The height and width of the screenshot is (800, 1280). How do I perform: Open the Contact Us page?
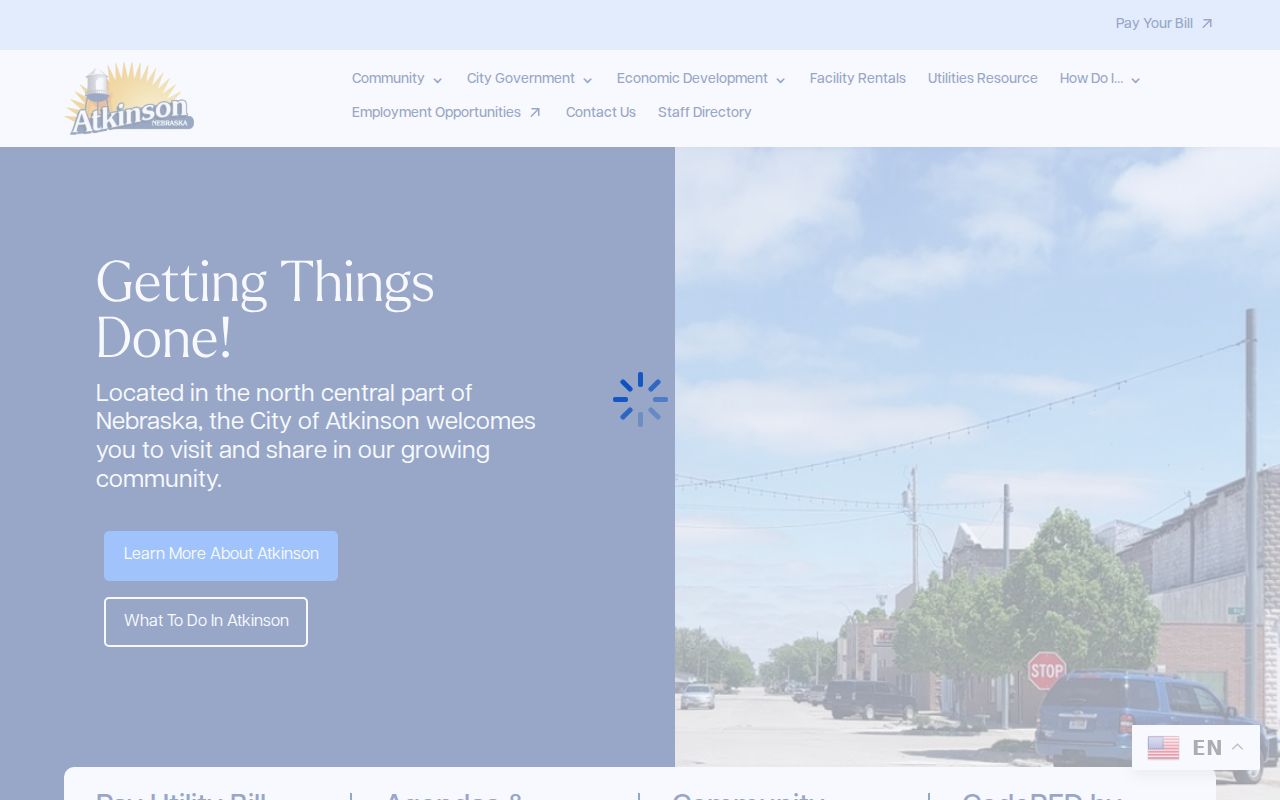(601, 112)
